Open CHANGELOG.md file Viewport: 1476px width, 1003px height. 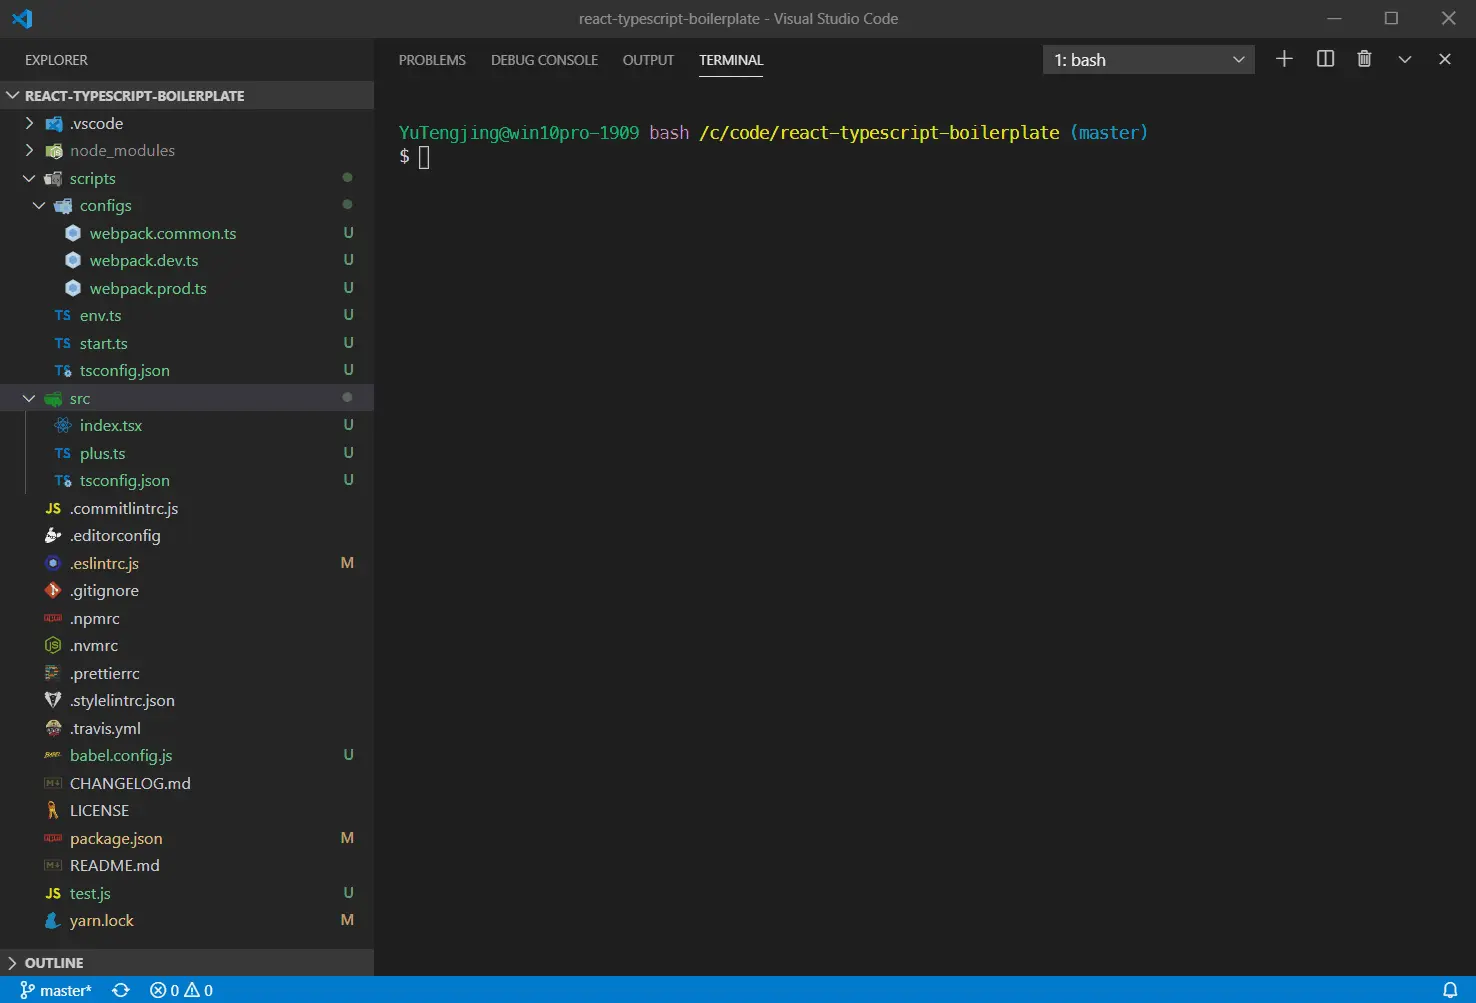tap(187, 783)
